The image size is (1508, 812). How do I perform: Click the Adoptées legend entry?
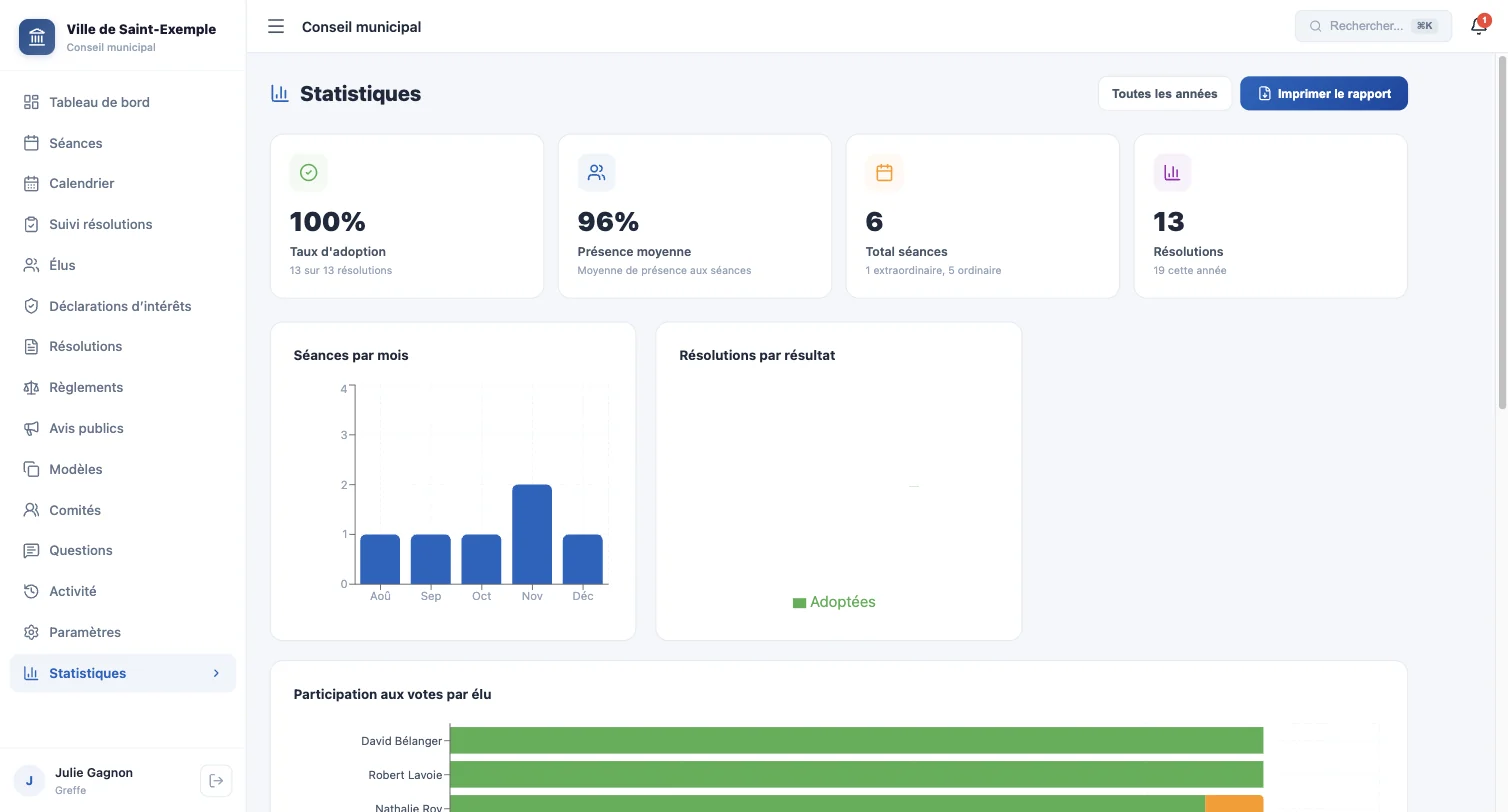pyautogui.click(x=834, y=602)
